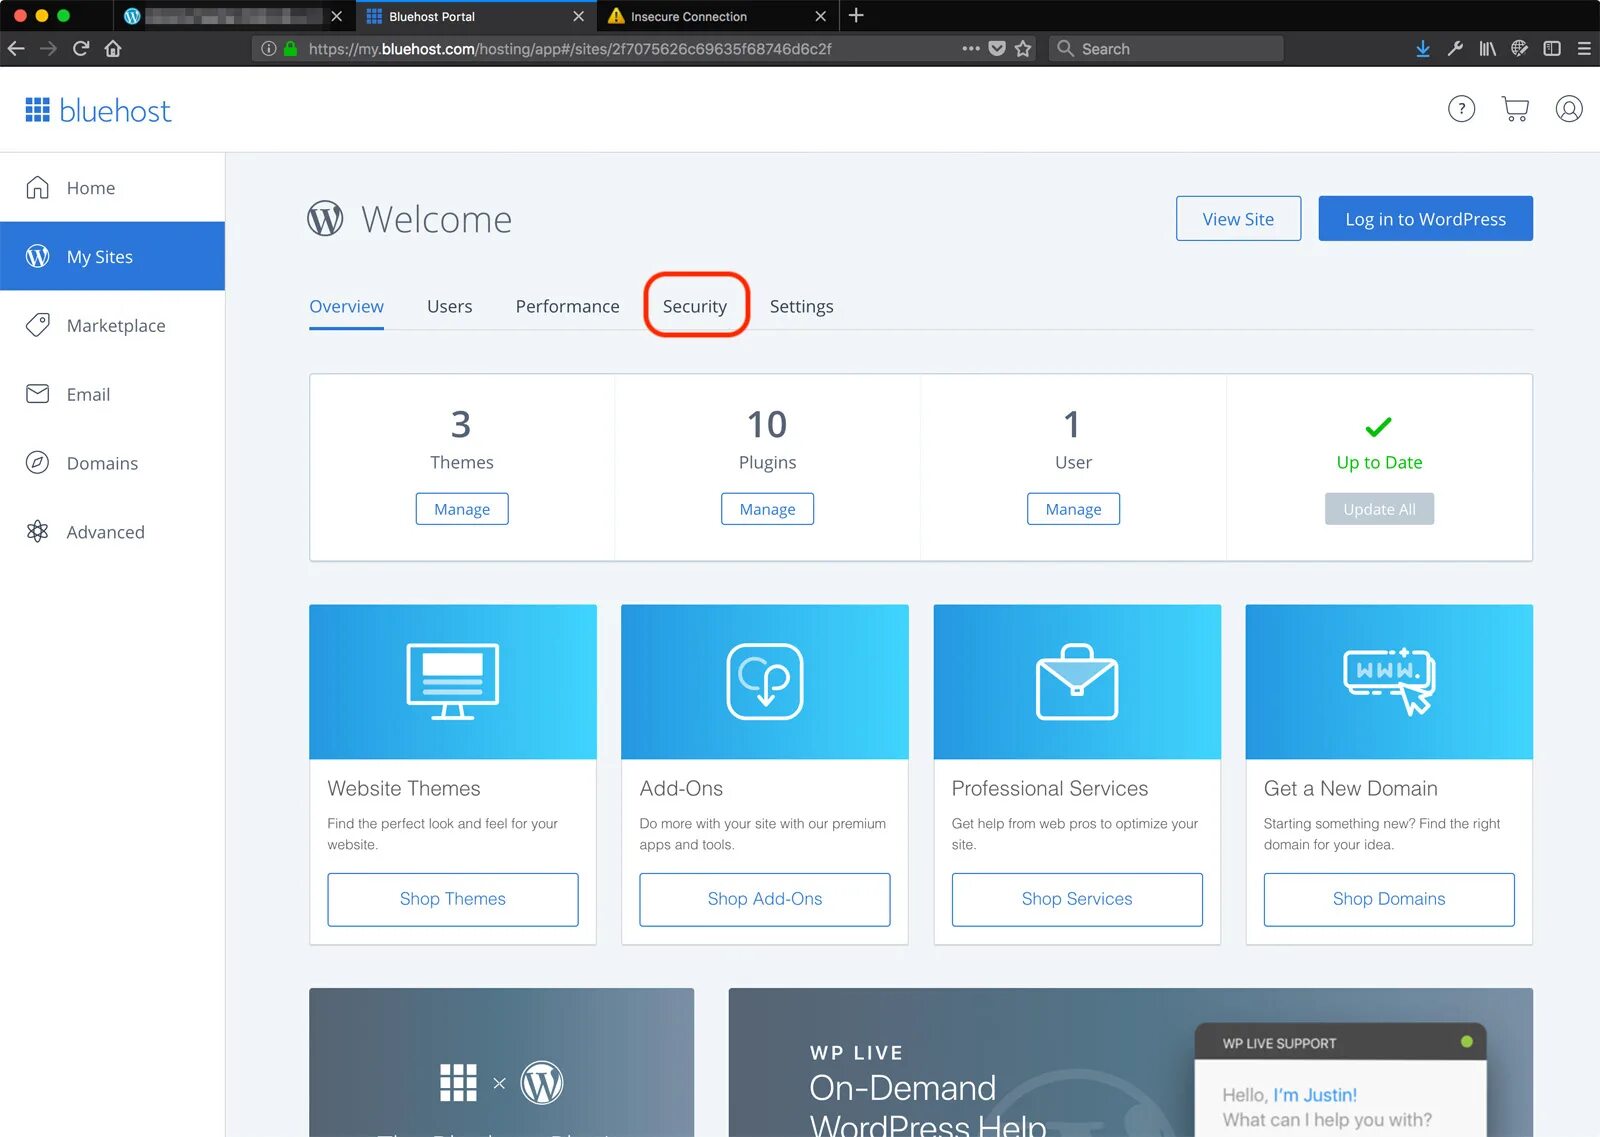Click the Professional Services briefcase image

point(1077,681)
